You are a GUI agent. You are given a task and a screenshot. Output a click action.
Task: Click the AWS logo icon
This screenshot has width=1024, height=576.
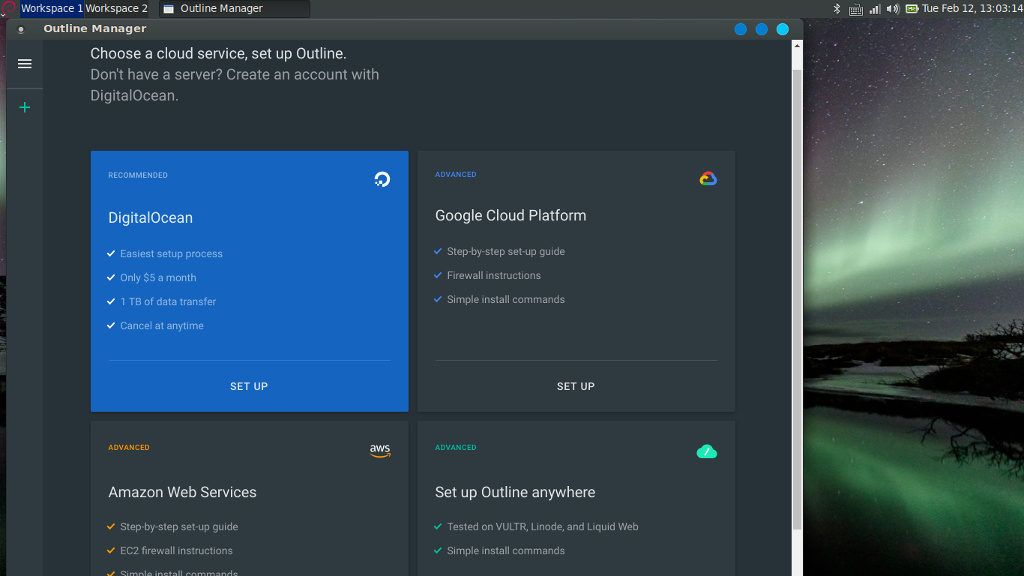[379, 451]
